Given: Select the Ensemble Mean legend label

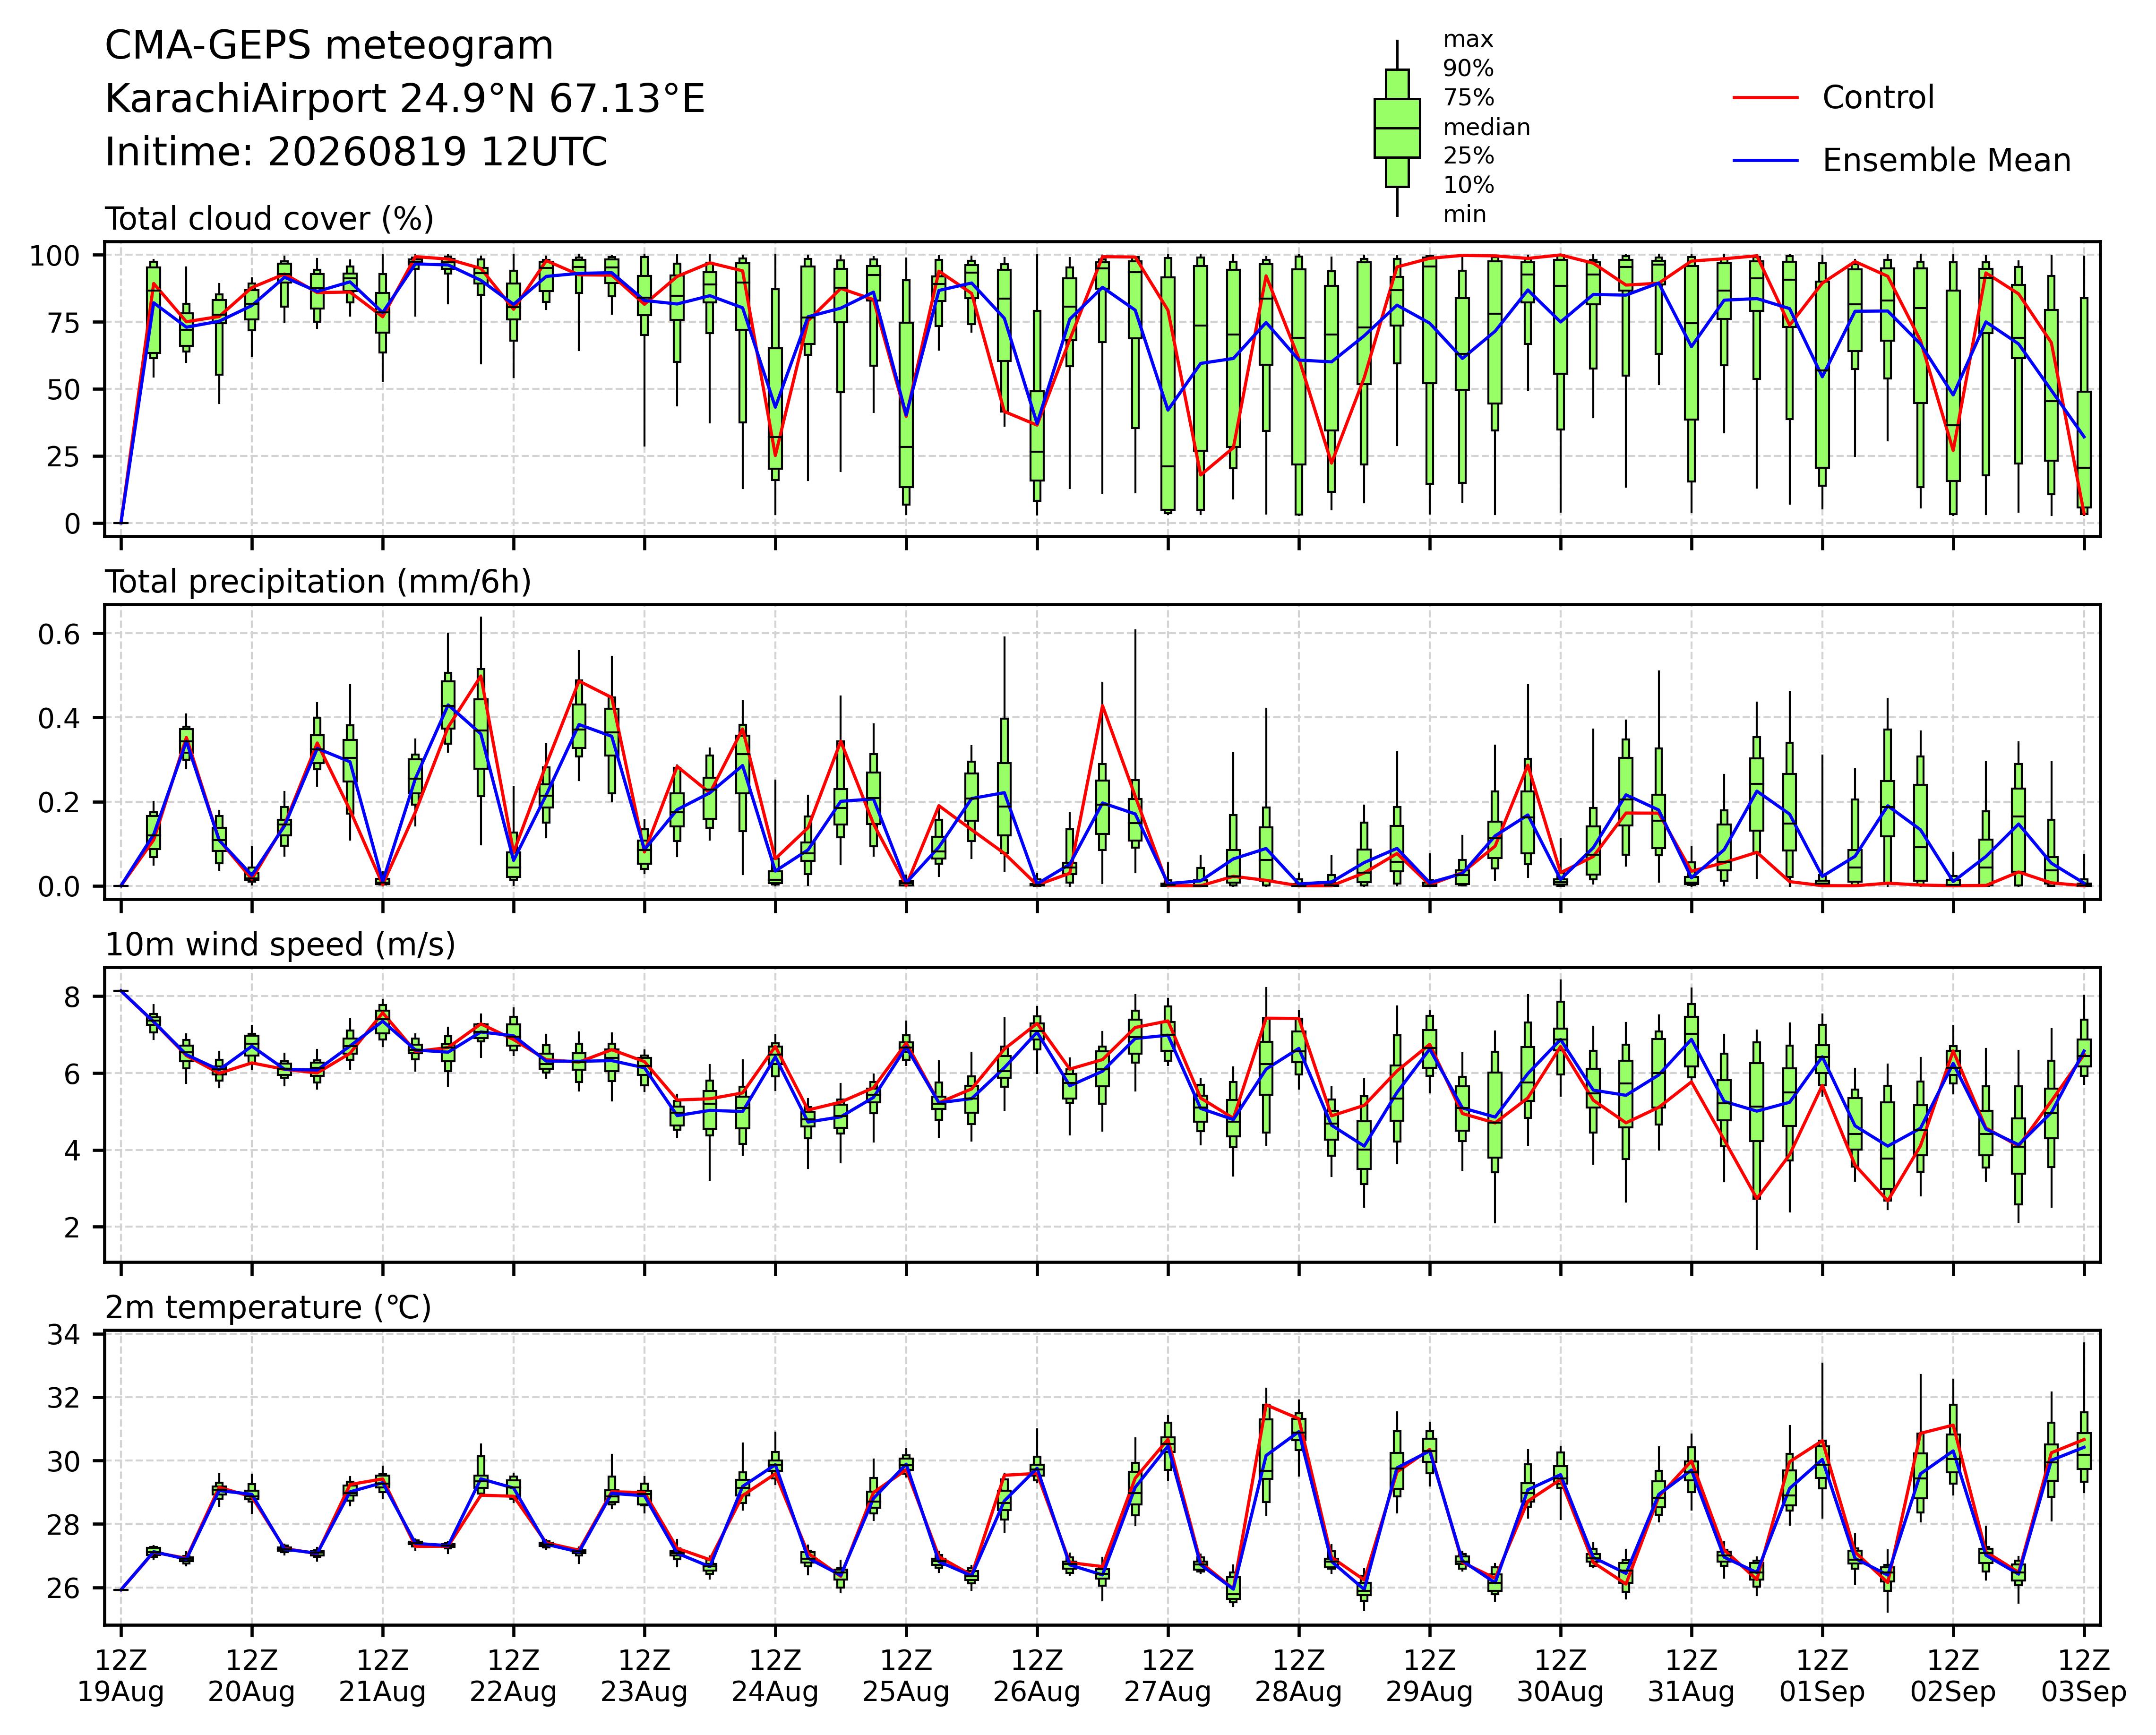Looking at the screenshot, I should (1946, 161).
